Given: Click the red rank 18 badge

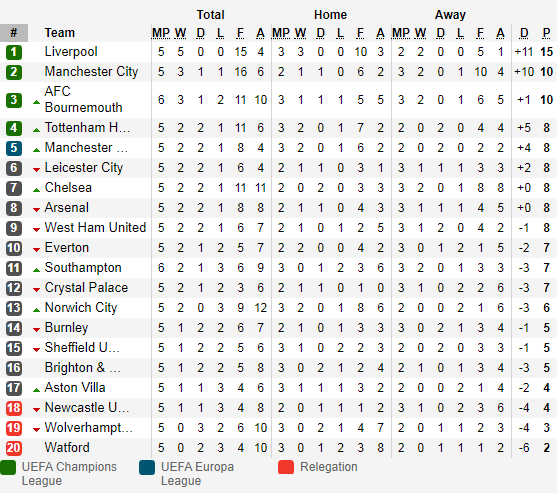Looking at the screenshot, I should coord(14,408).
